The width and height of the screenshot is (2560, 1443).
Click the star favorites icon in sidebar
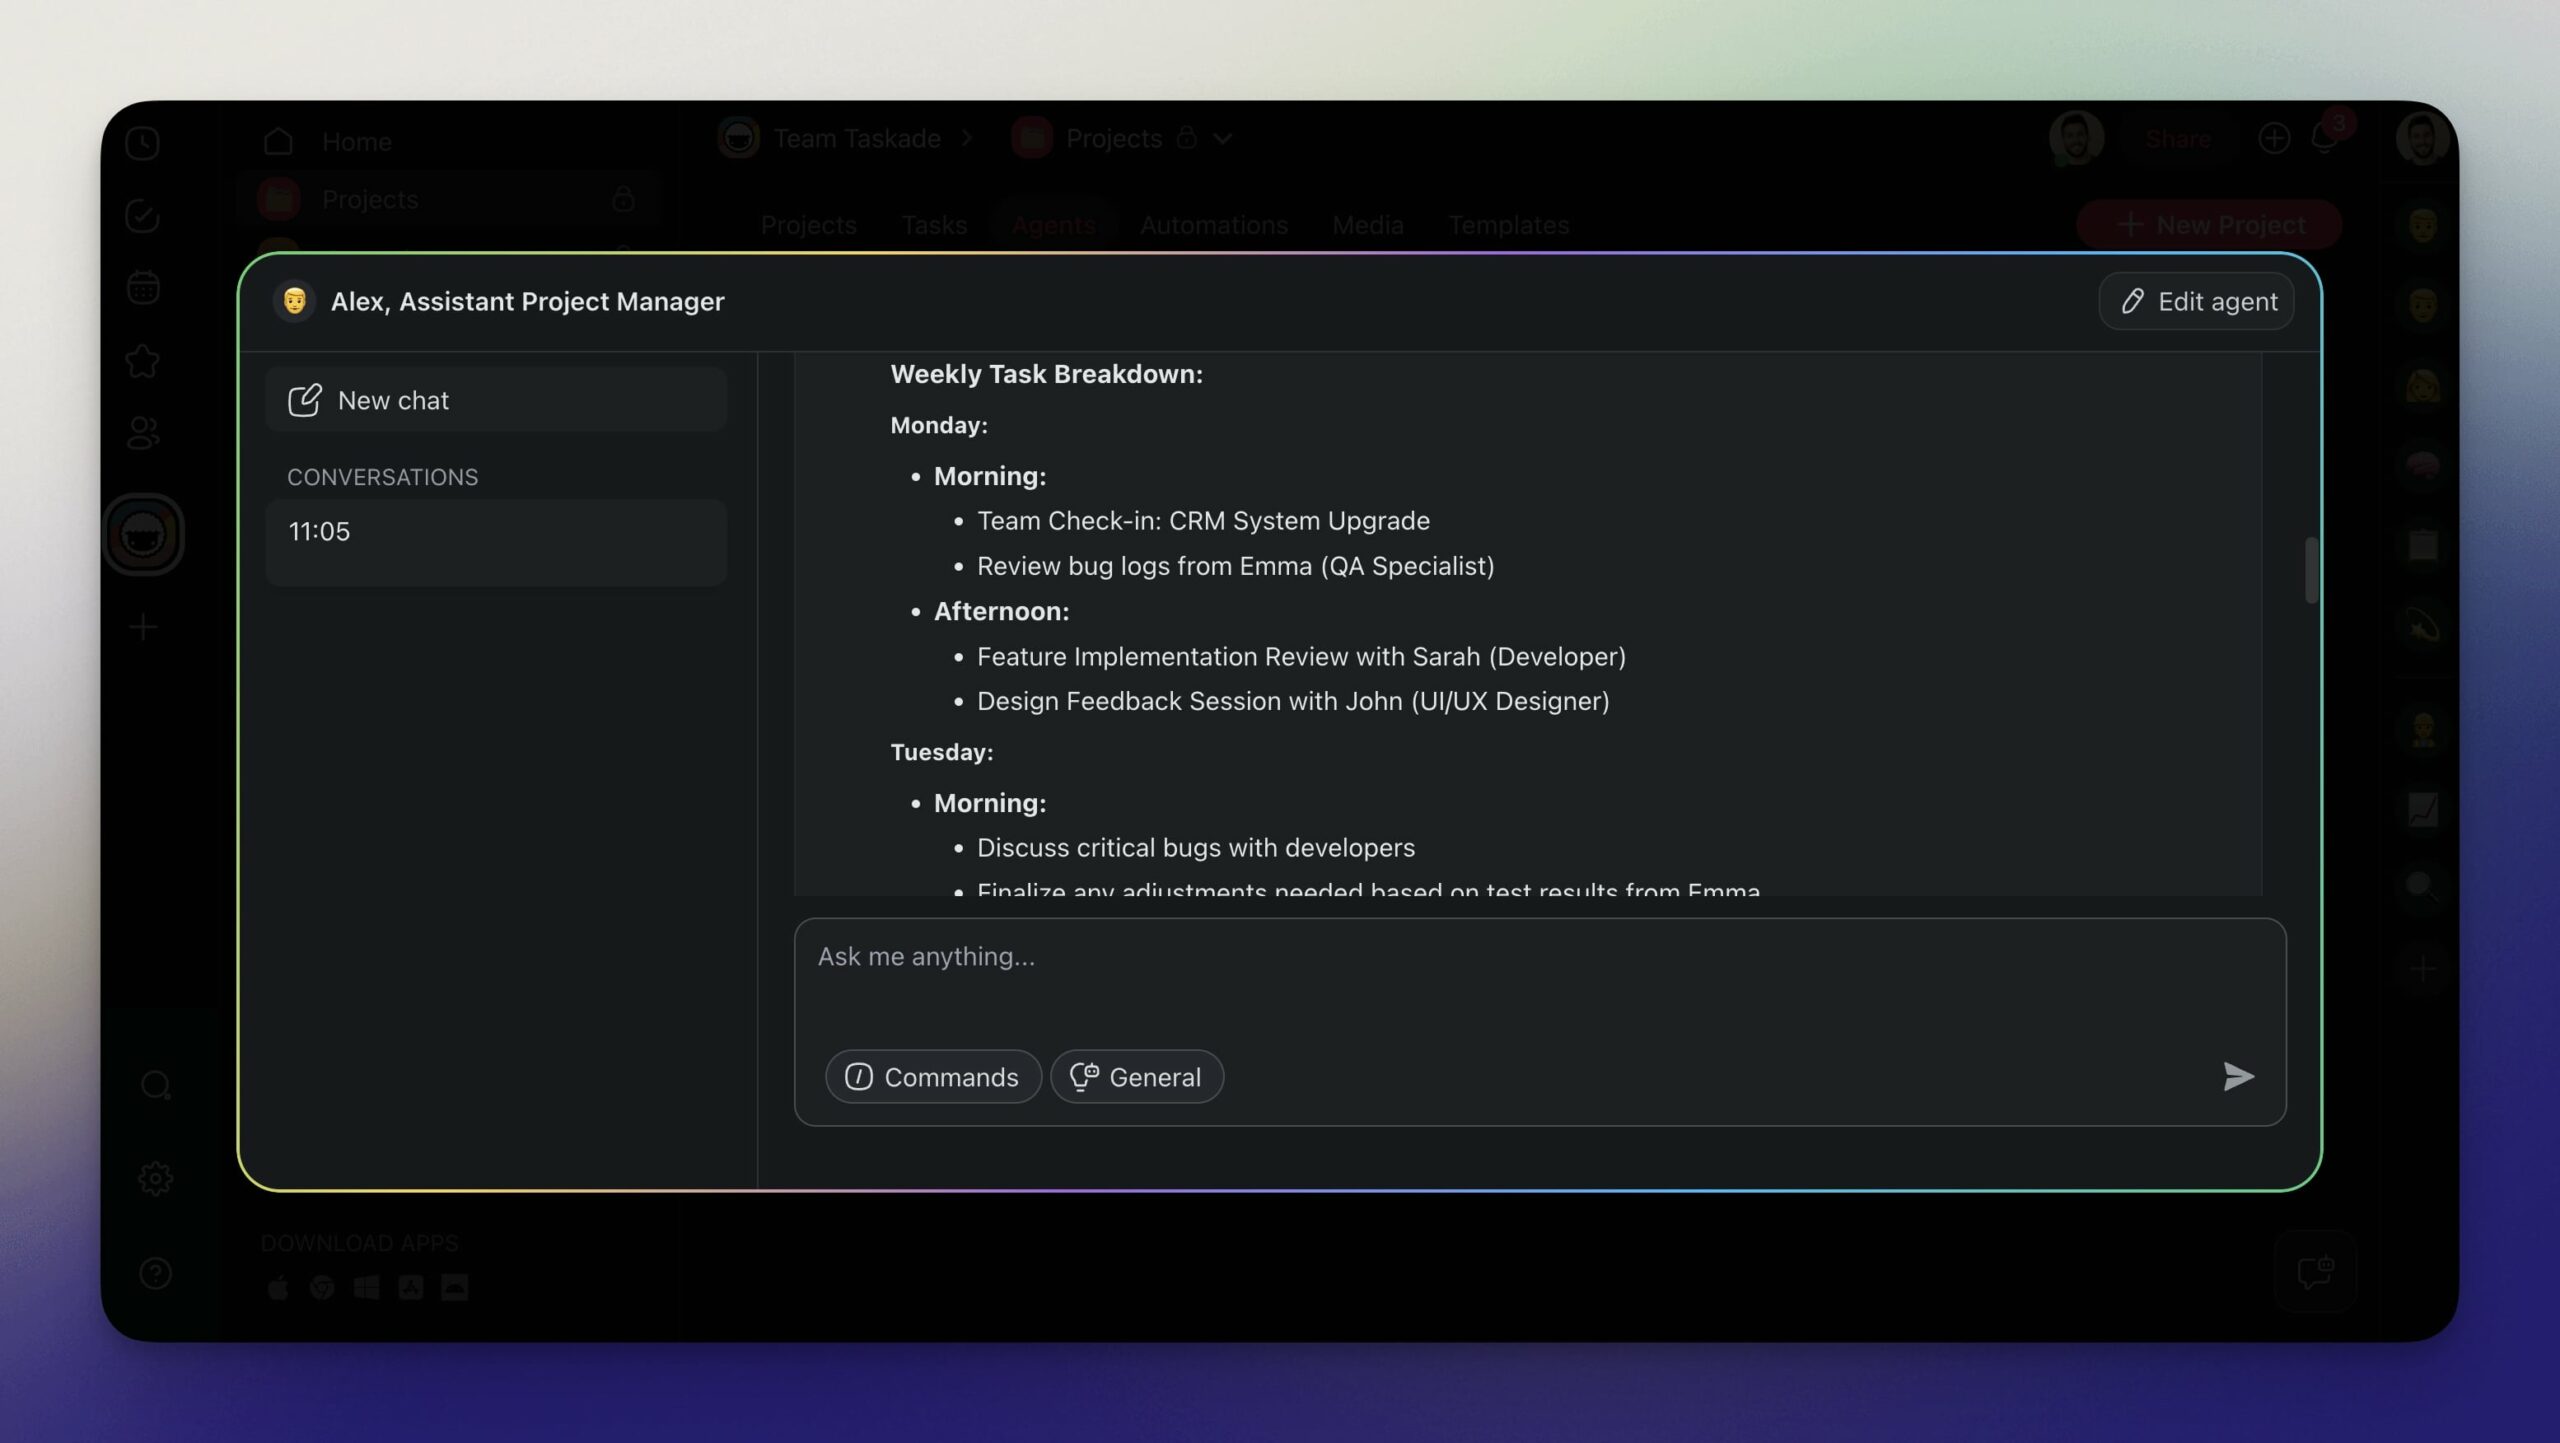143,361
